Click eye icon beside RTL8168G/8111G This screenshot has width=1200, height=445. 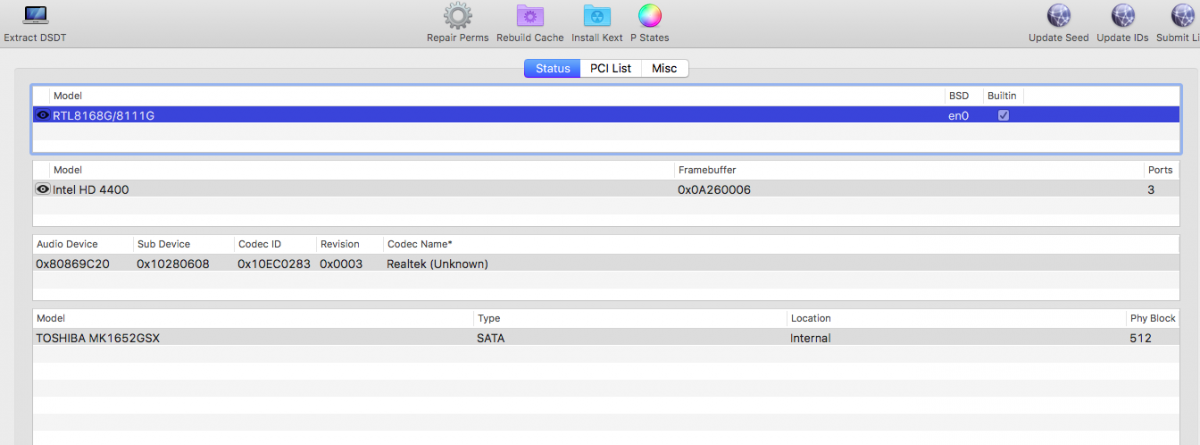[x=43, y=116]
